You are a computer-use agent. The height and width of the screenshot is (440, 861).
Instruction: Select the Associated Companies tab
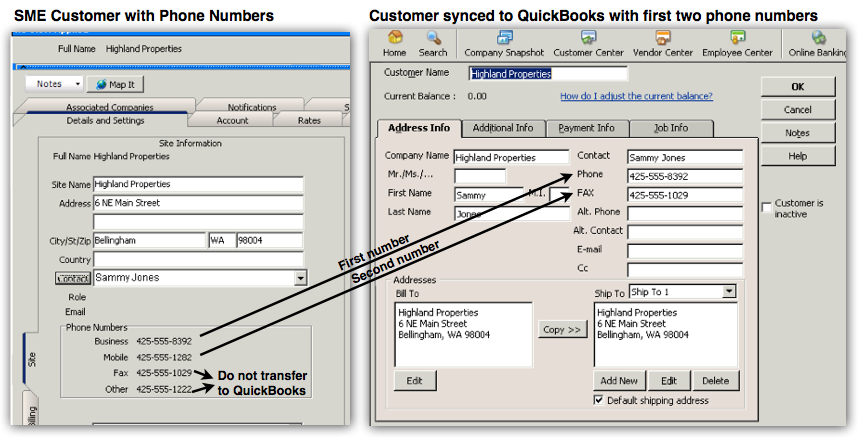click(109, 106)
